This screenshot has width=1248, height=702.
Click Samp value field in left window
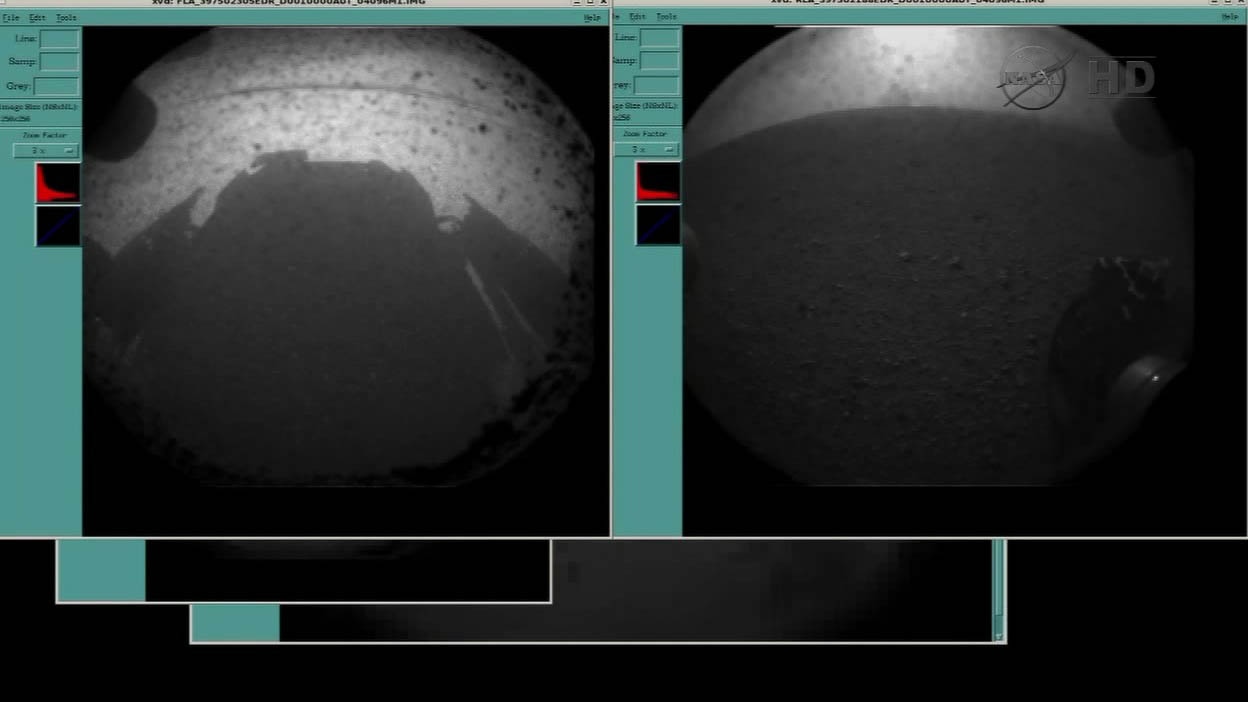59,62
